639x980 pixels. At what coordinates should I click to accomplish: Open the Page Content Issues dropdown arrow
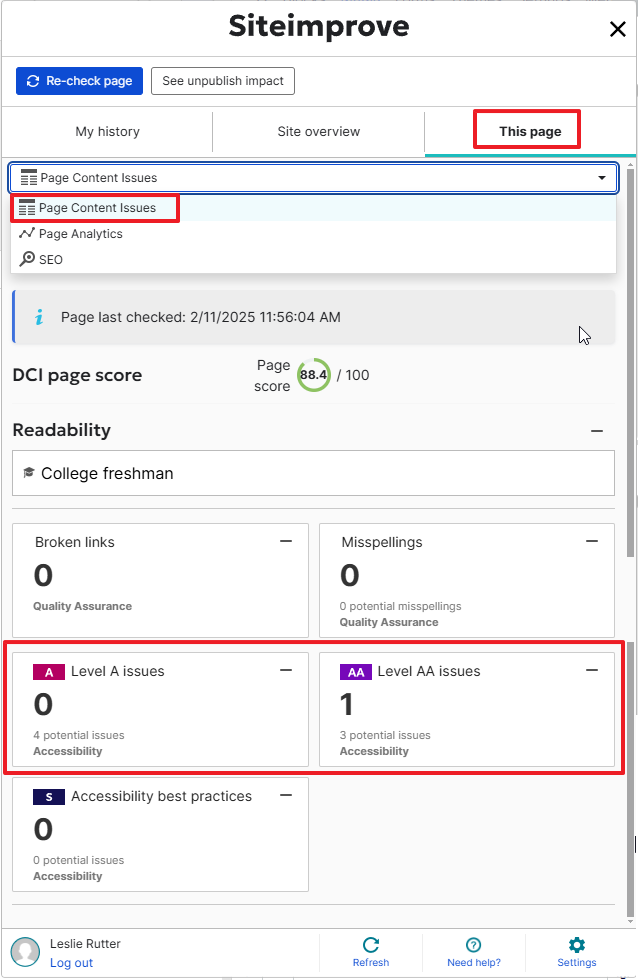pos(602,178)
